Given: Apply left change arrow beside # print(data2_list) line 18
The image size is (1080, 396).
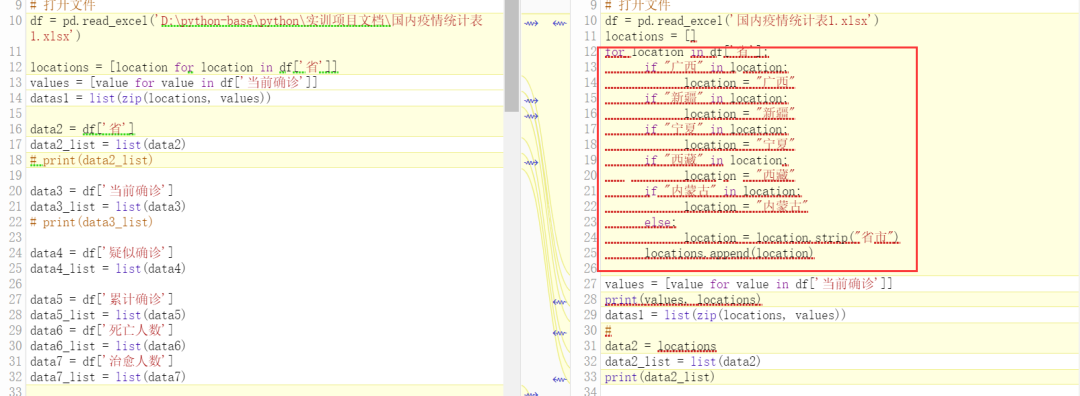Looking at the screenshot, I should point(530,163).
